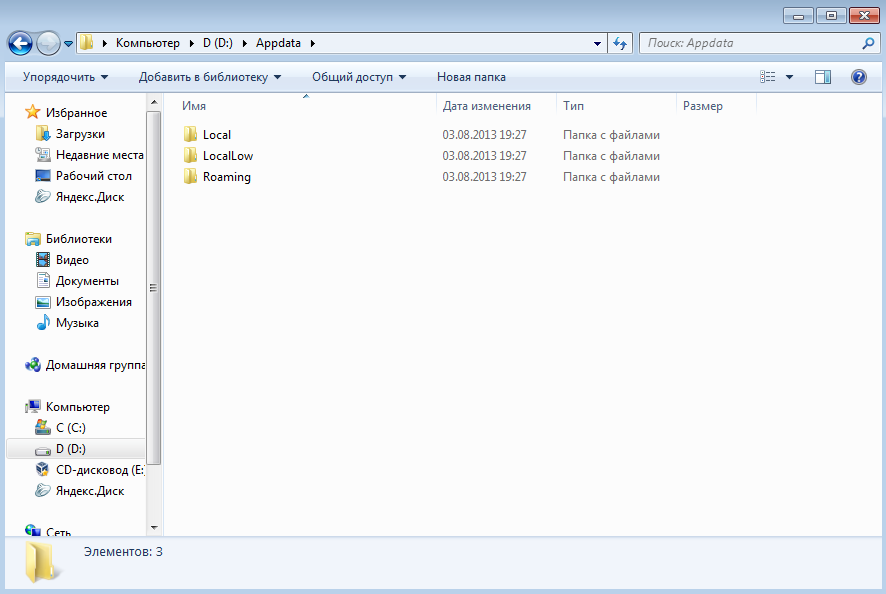Expand the arrow after Компьютер in the address bar
Viewport: 886px width, 594px height.
(x=192, y=43)
